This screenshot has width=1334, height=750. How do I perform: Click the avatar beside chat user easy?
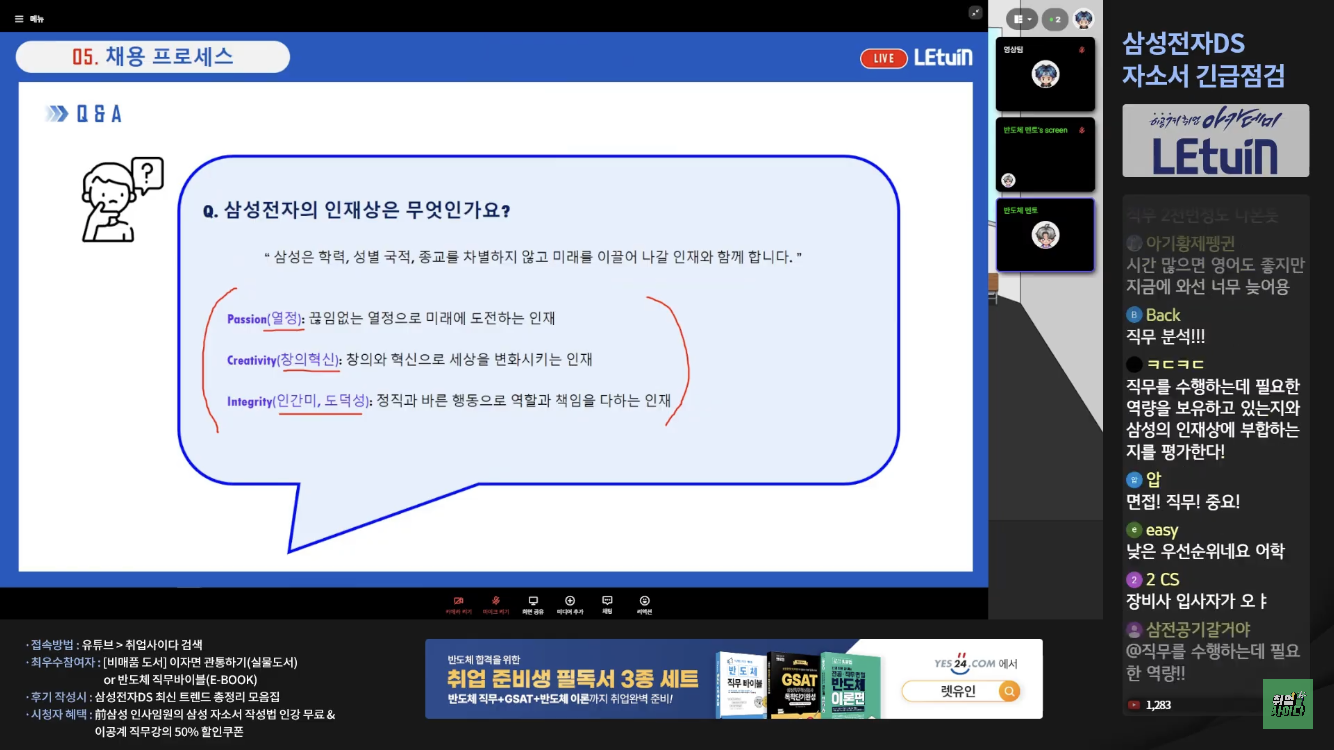(x=1134, y=530)
